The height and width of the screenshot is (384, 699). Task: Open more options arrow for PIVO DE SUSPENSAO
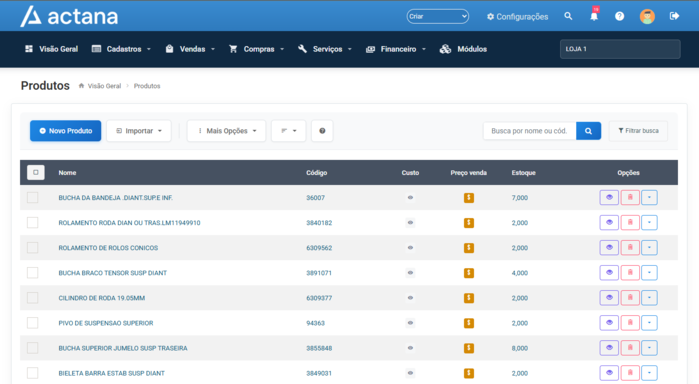tap(649, 323)
